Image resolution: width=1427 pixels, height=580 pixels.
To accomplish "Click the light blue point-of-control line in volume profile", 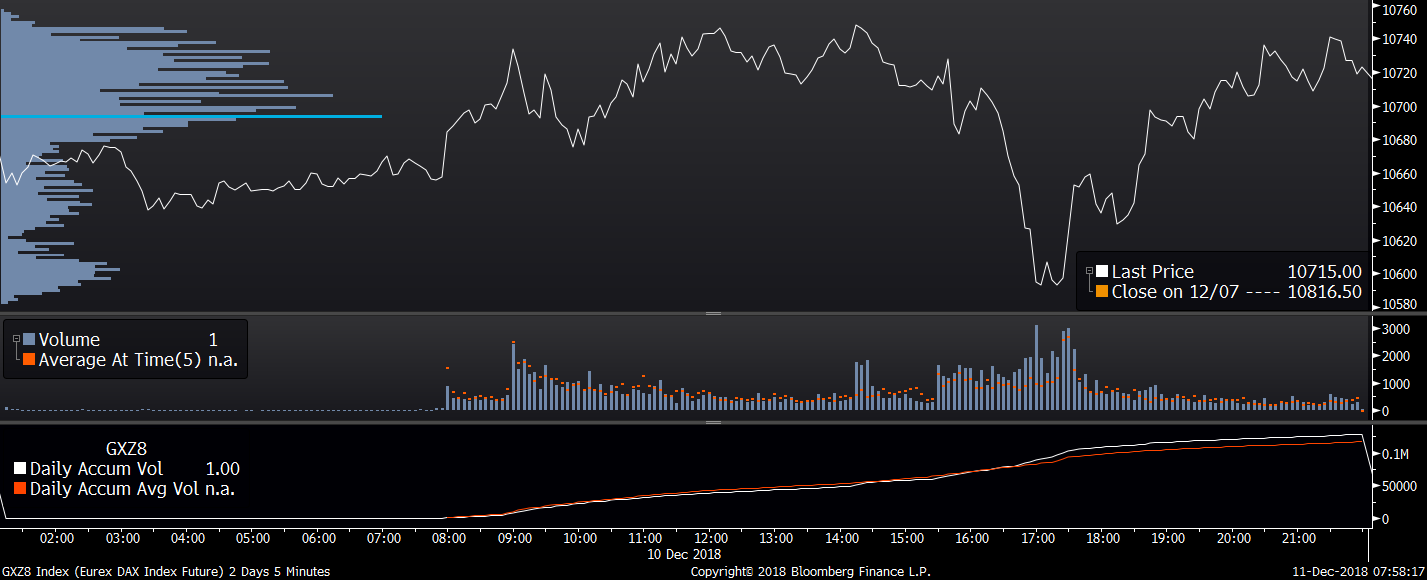I will click(x=191, y=116).
